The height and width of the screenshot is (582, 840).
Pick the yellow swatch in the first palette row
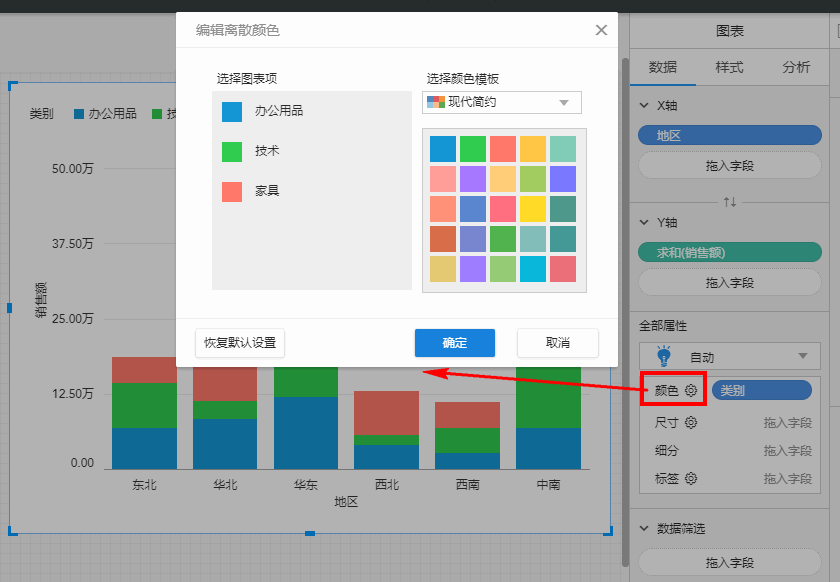[x=533, y=149]
